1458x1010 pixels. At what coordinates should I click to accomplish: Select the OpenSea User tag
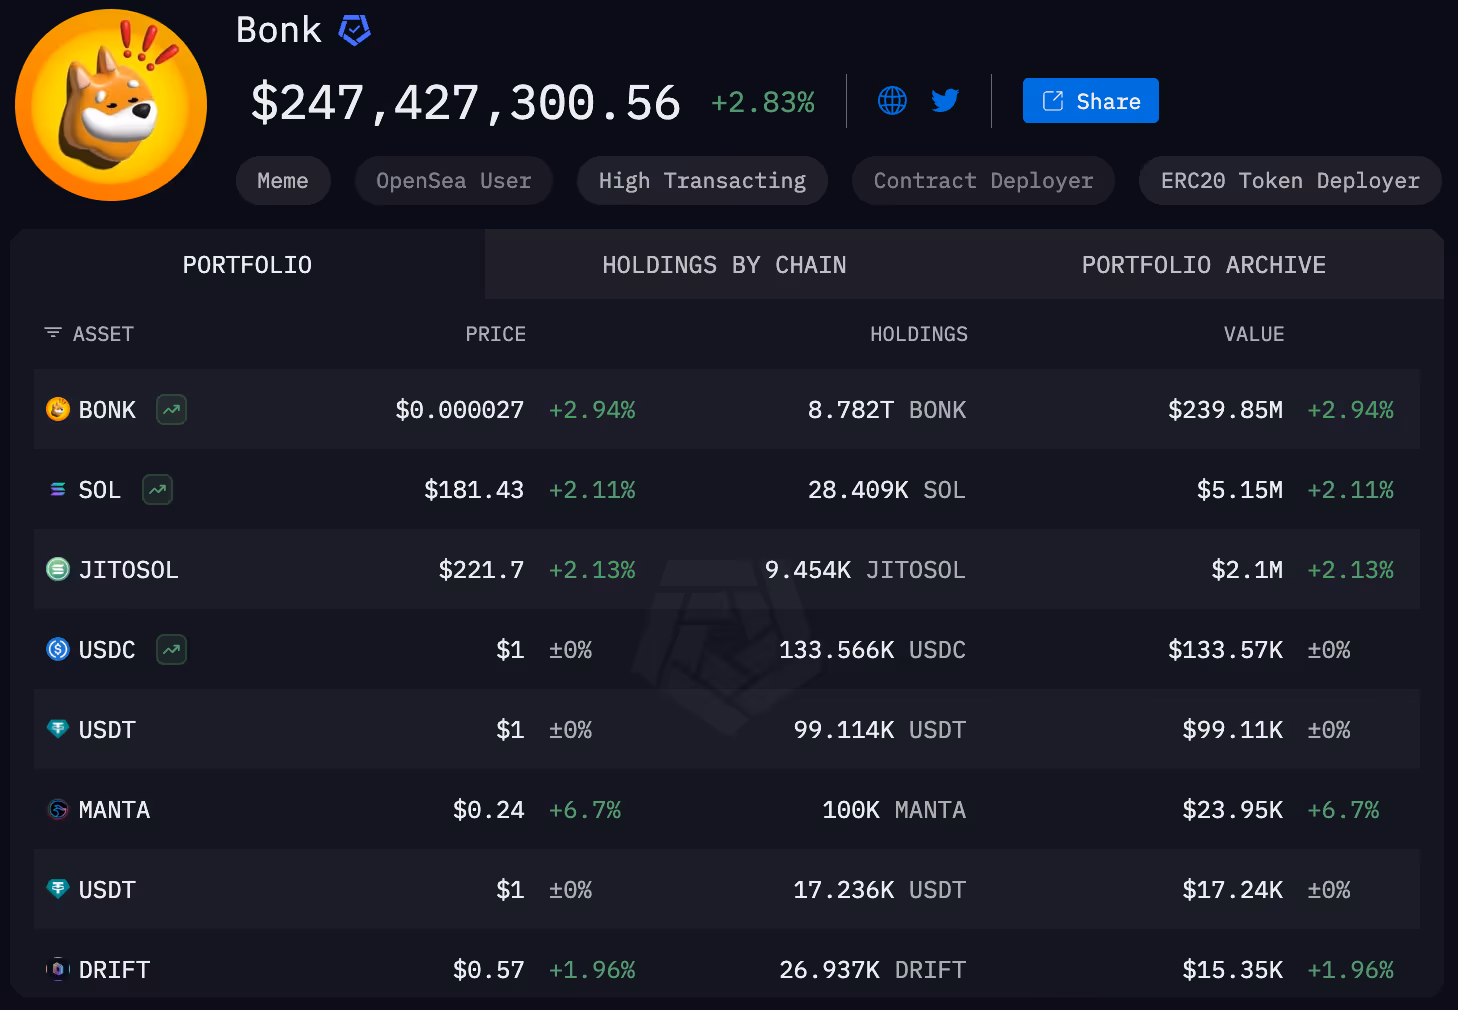coord(453,181)
